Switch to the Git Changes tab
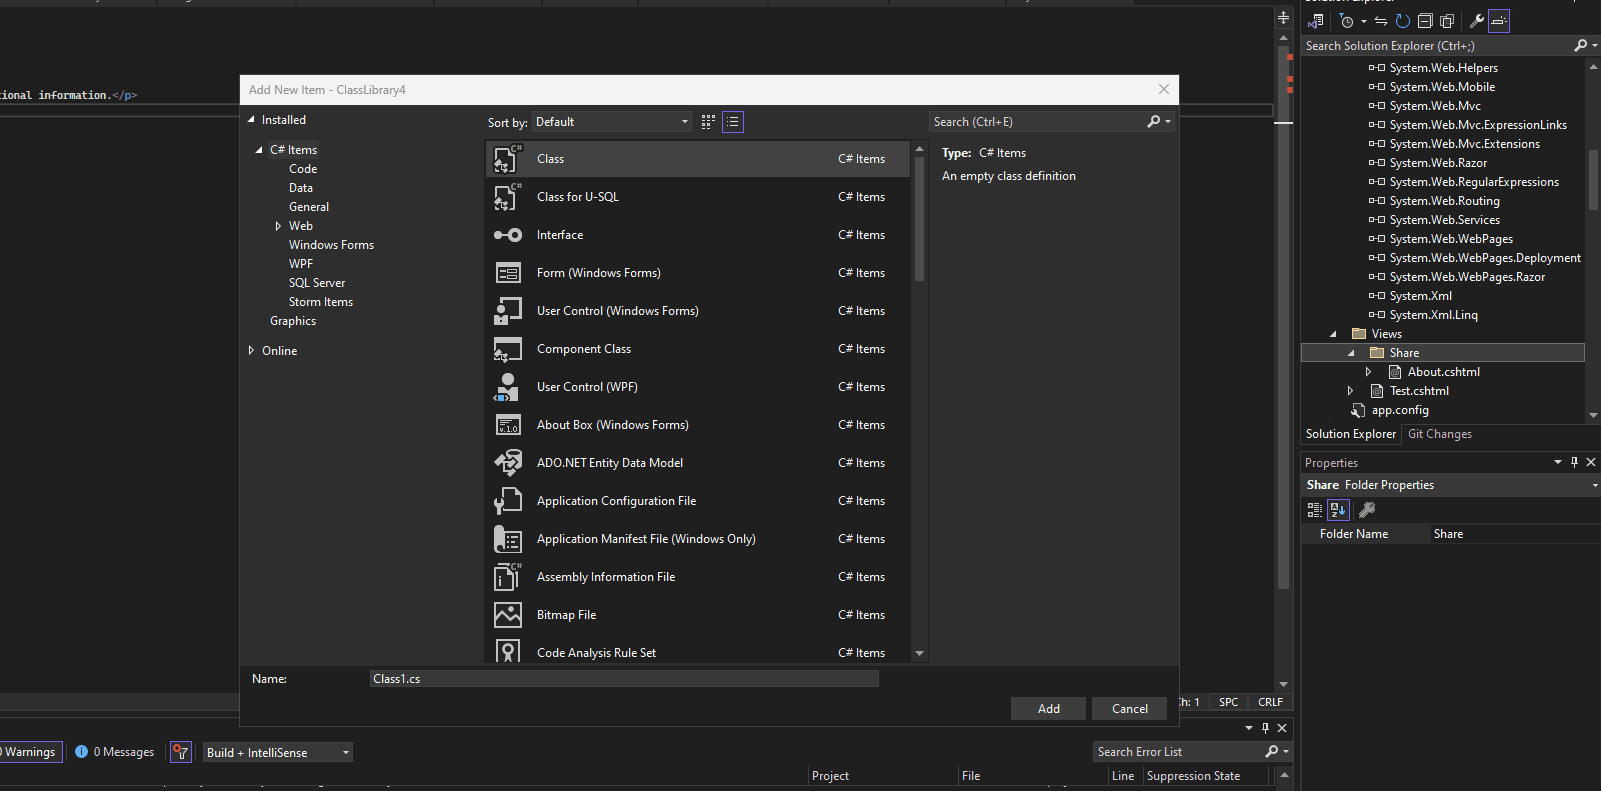 [1440, 434]
